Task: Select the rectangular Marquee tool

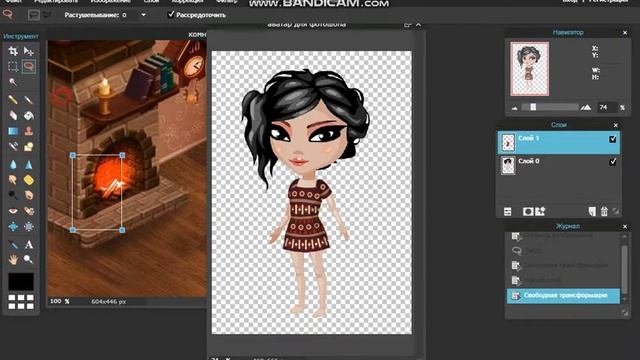Action: pos(13,66)
